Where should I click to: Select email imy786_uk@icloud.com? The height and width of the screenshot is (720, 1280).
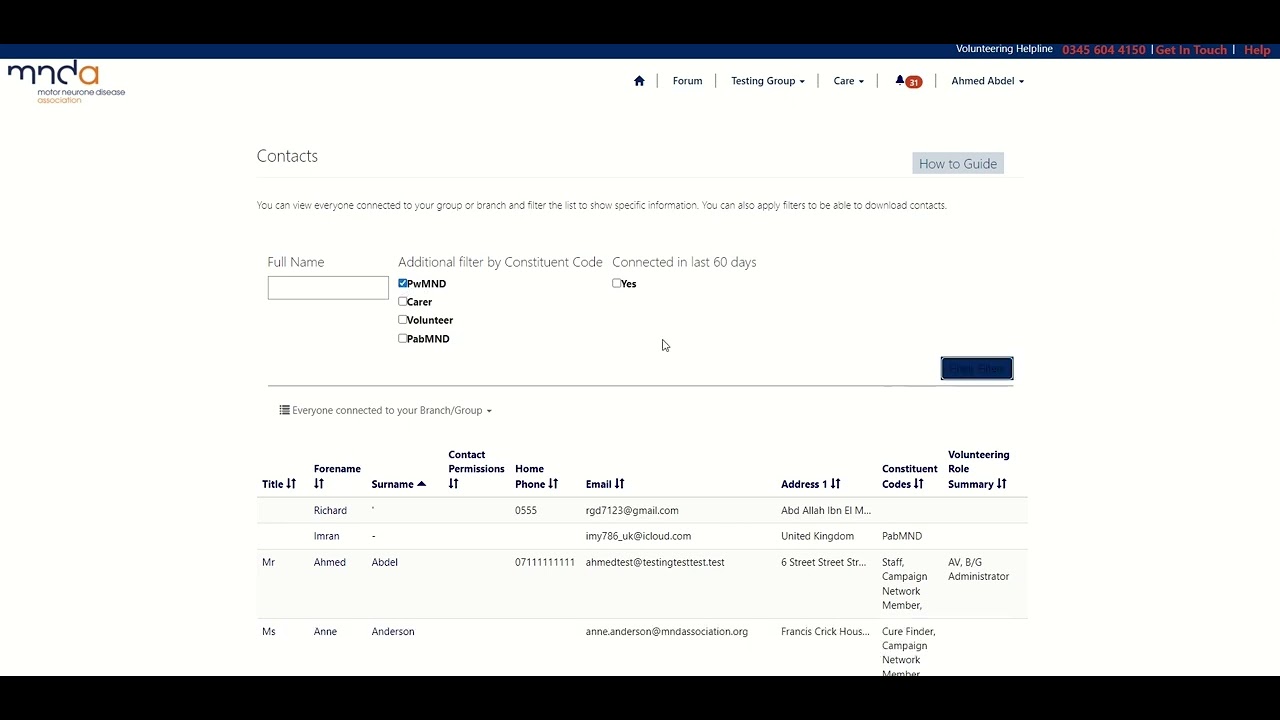click(638, 536)
